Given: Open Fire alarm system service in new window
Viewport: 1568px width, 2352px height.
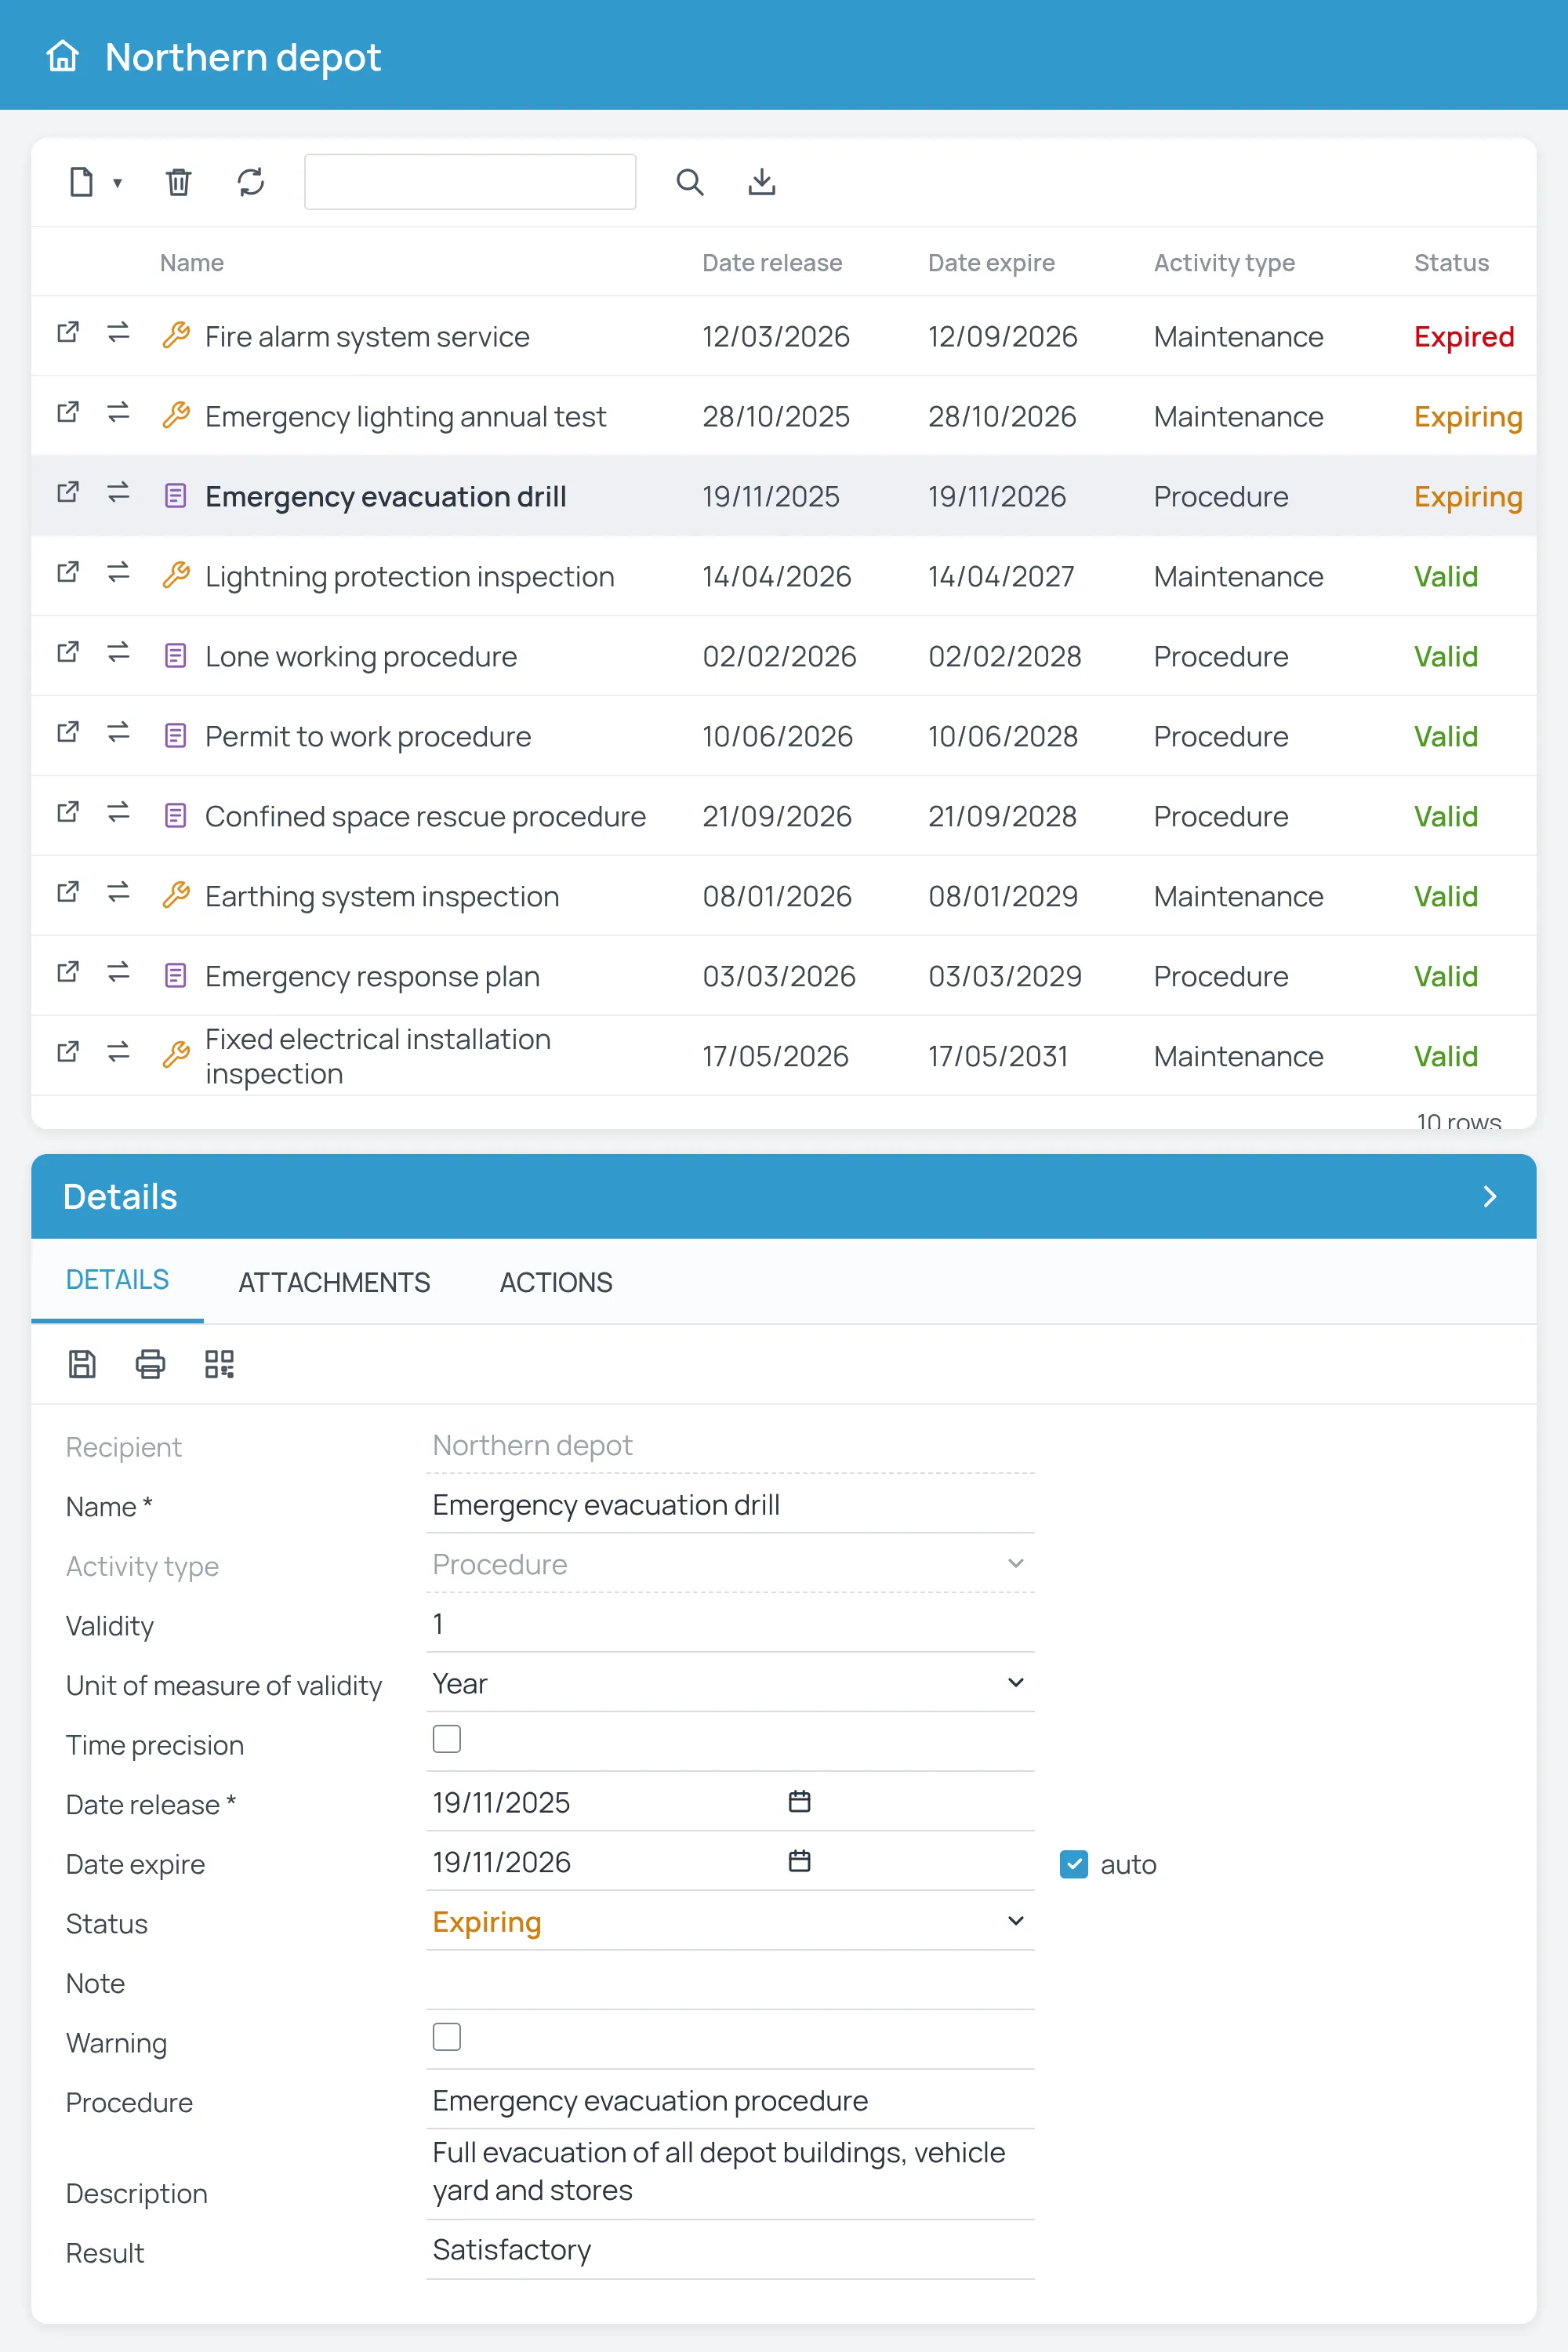Looking at the screenshot, I should 68,332.
